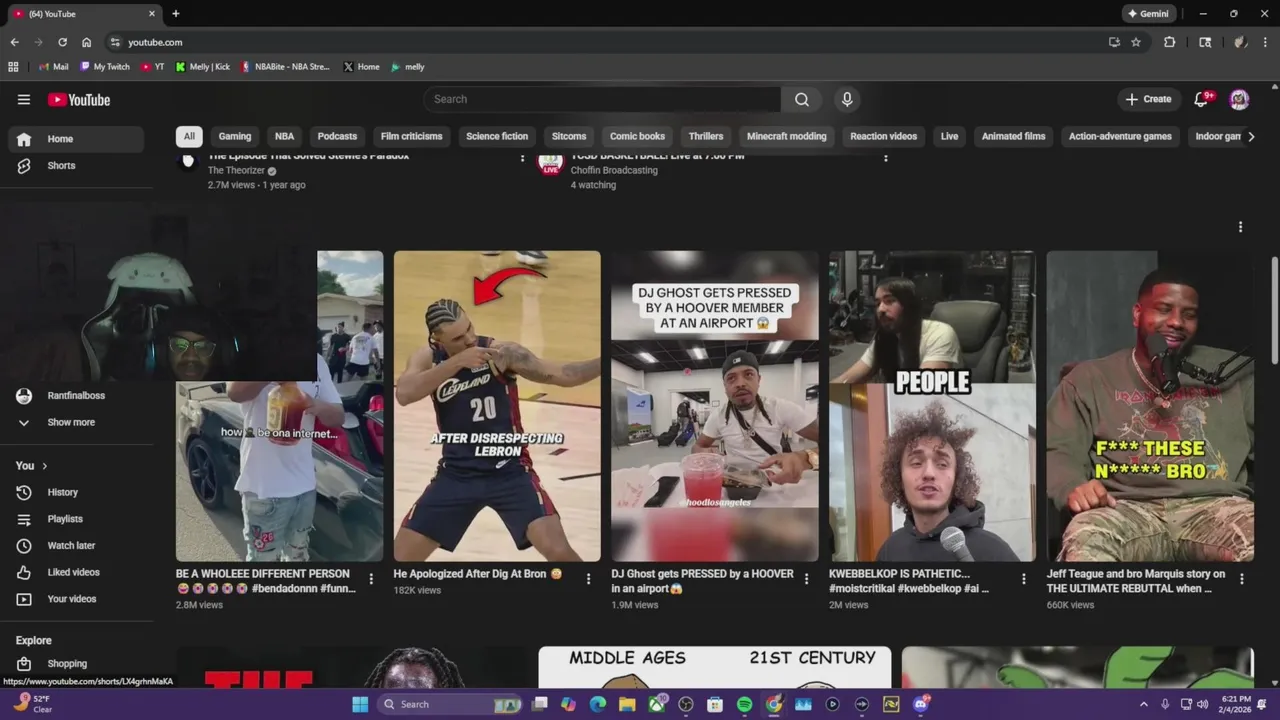Open options for KWEBBELKOP IS PATHETIC short

point(1023,579)
